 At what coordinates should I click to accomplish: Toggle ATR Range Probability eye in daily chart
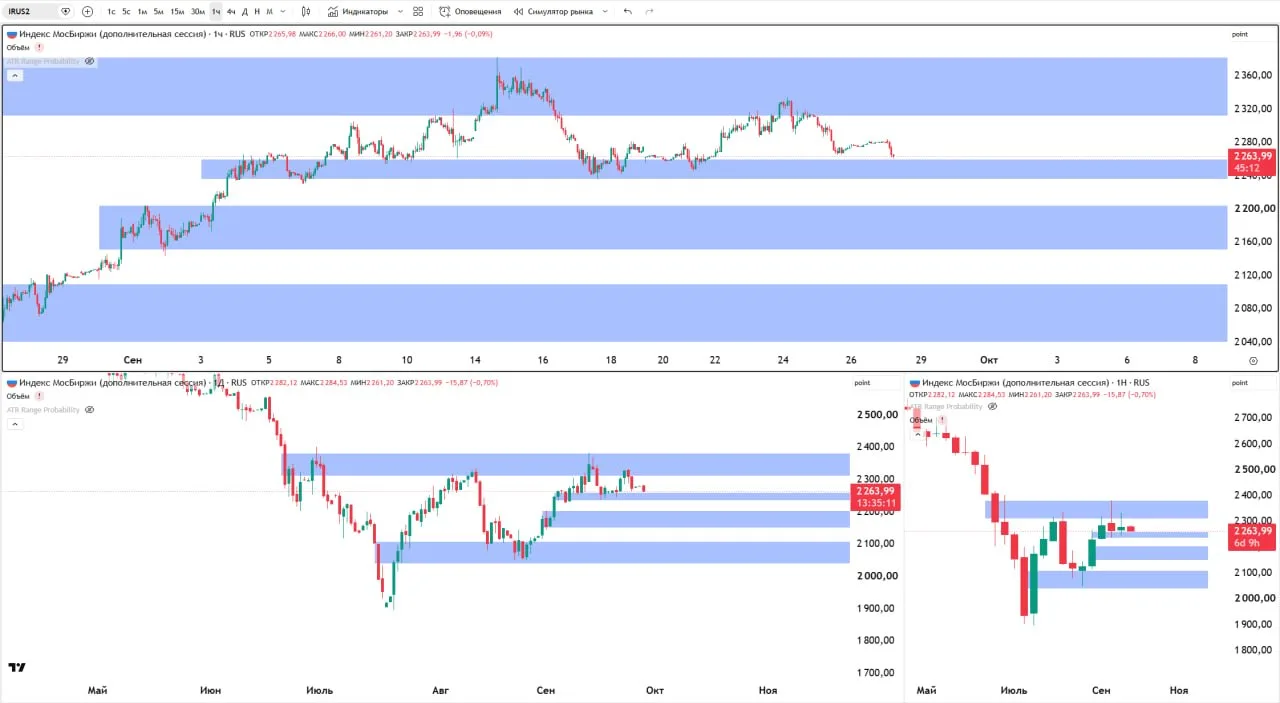coord(89,410)
